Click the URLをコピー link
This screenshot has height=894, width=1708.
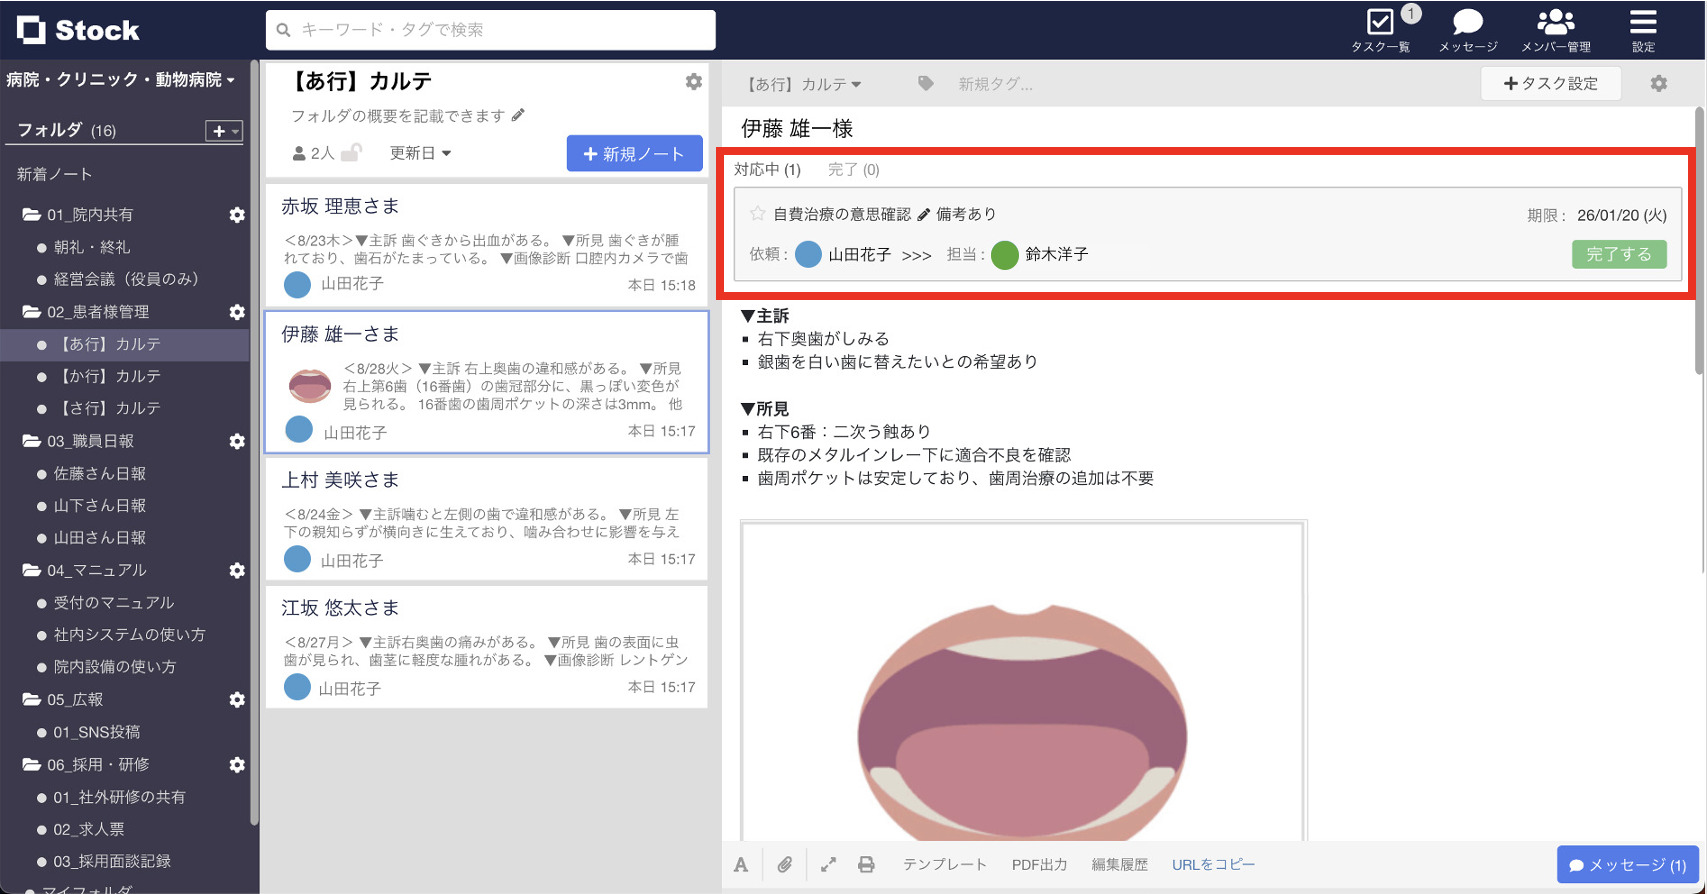pyautogui.click(x=1213, y=865)
